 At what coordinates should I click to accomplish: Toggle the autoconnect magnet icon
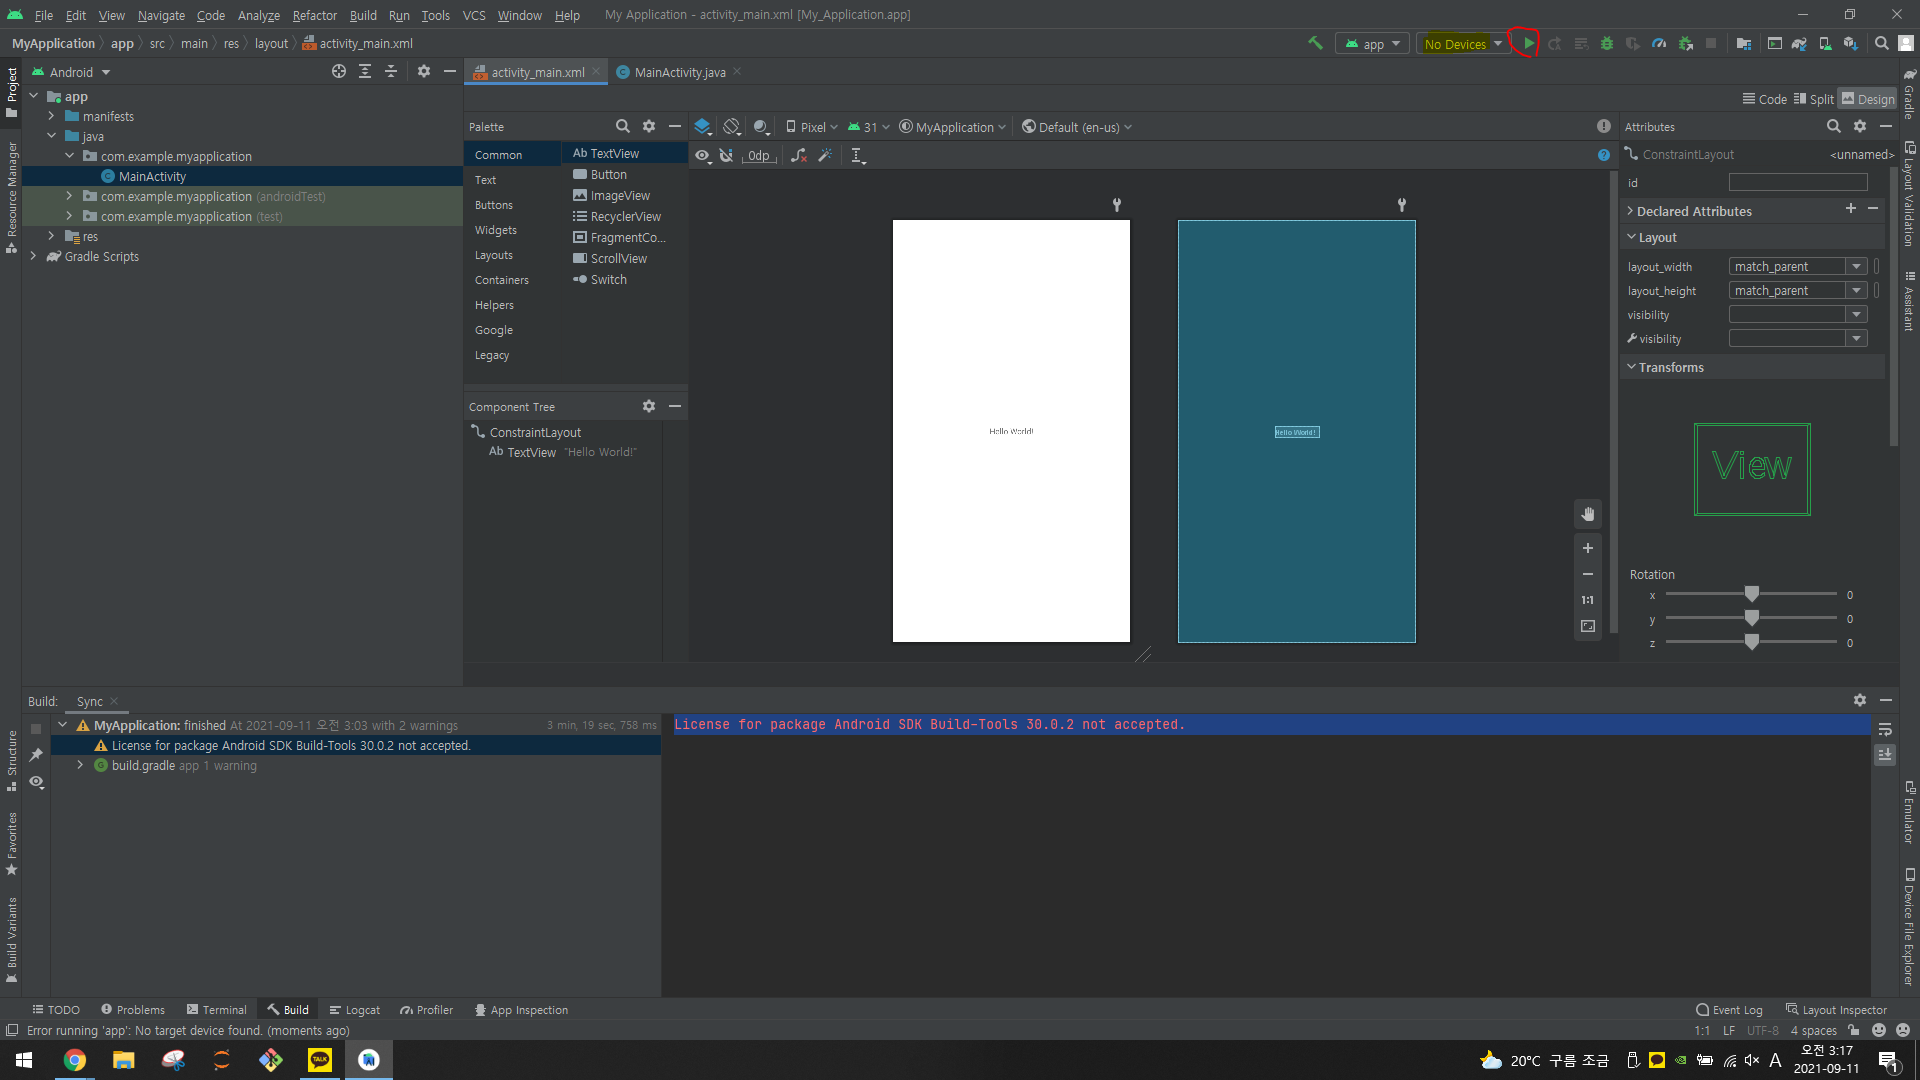(727, 155)
